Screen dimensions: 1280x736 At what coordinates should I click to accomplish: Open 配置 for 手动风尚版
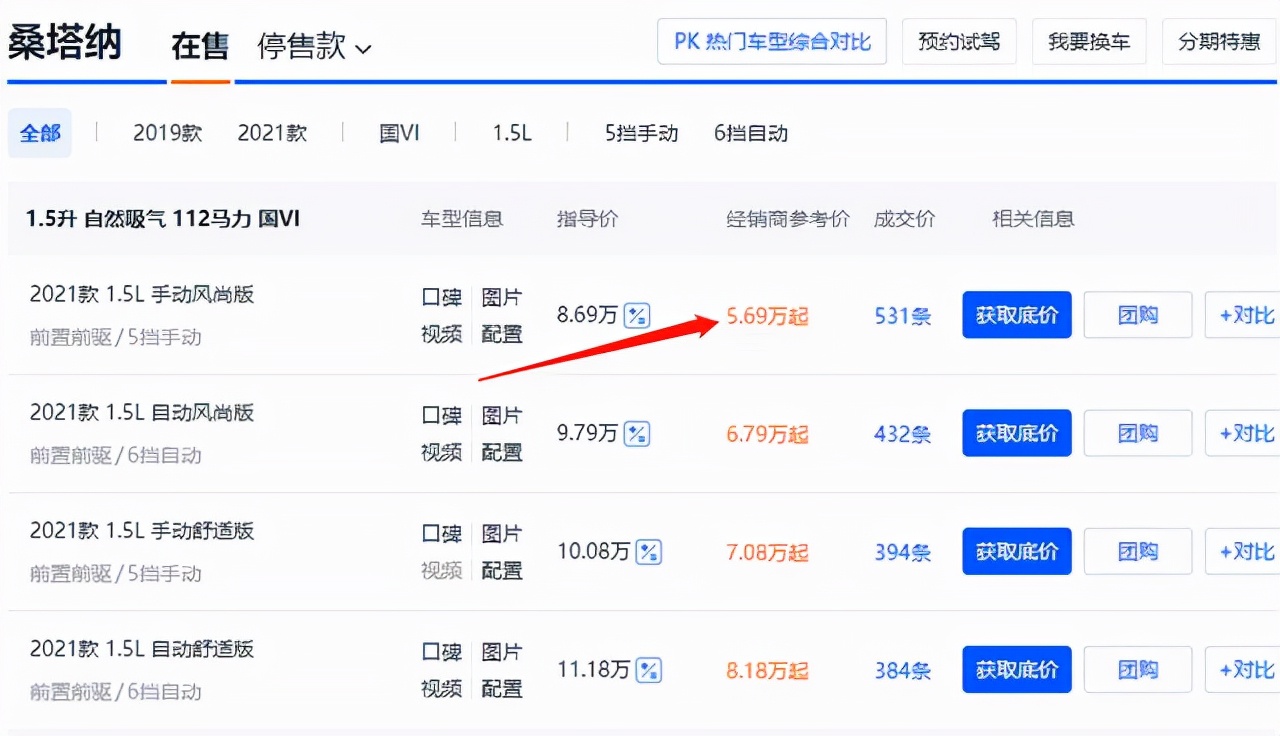[502, 334]
